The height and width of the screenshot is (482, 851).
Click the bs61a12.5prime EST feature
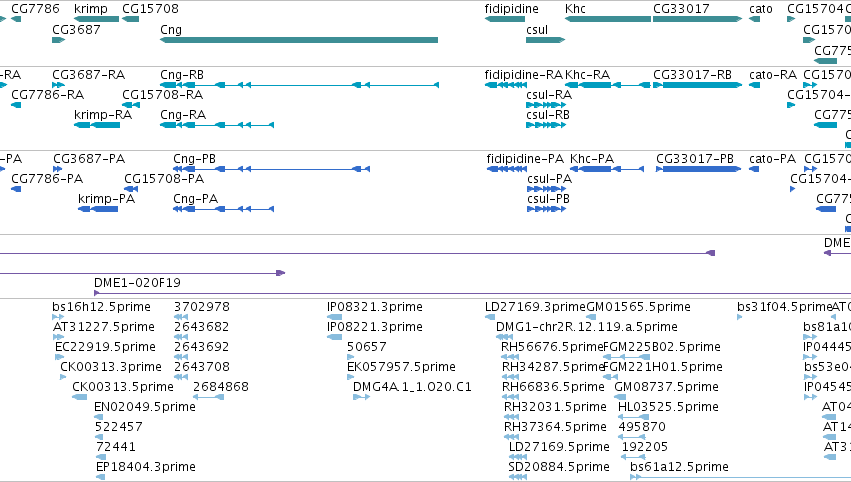[740, 477]
